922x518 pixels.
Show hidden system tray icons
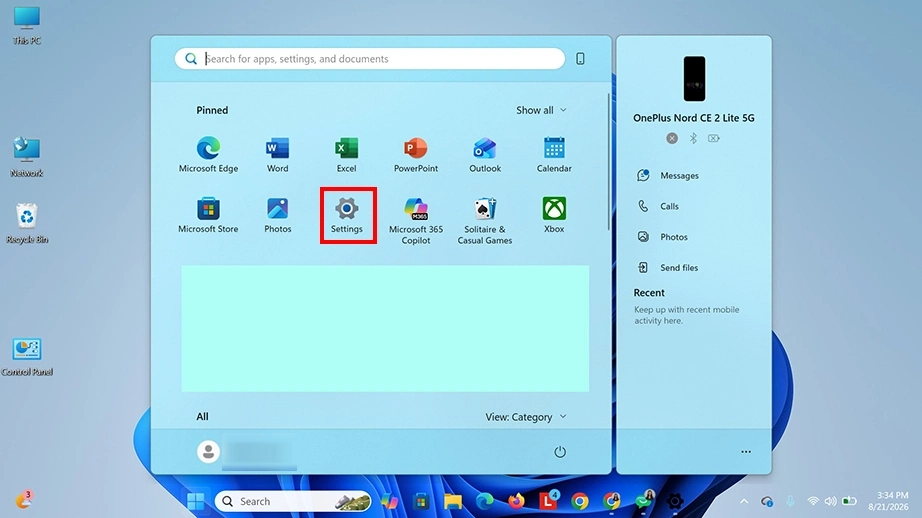pyautogui.click(x=744, y=502)
